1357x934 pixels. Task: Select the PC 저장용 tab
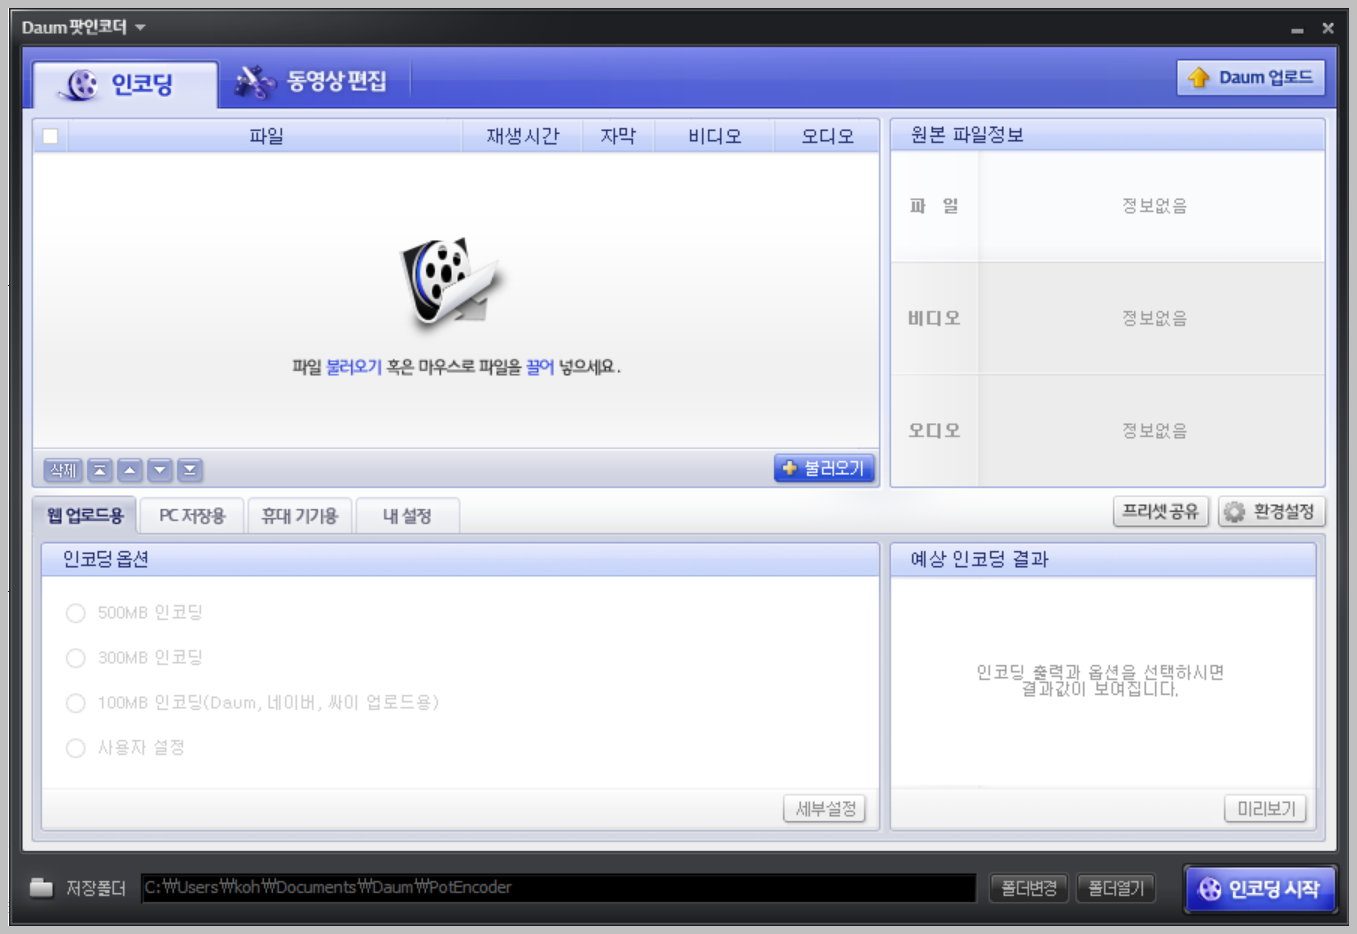pyautogui.click(x=192, y=516)
